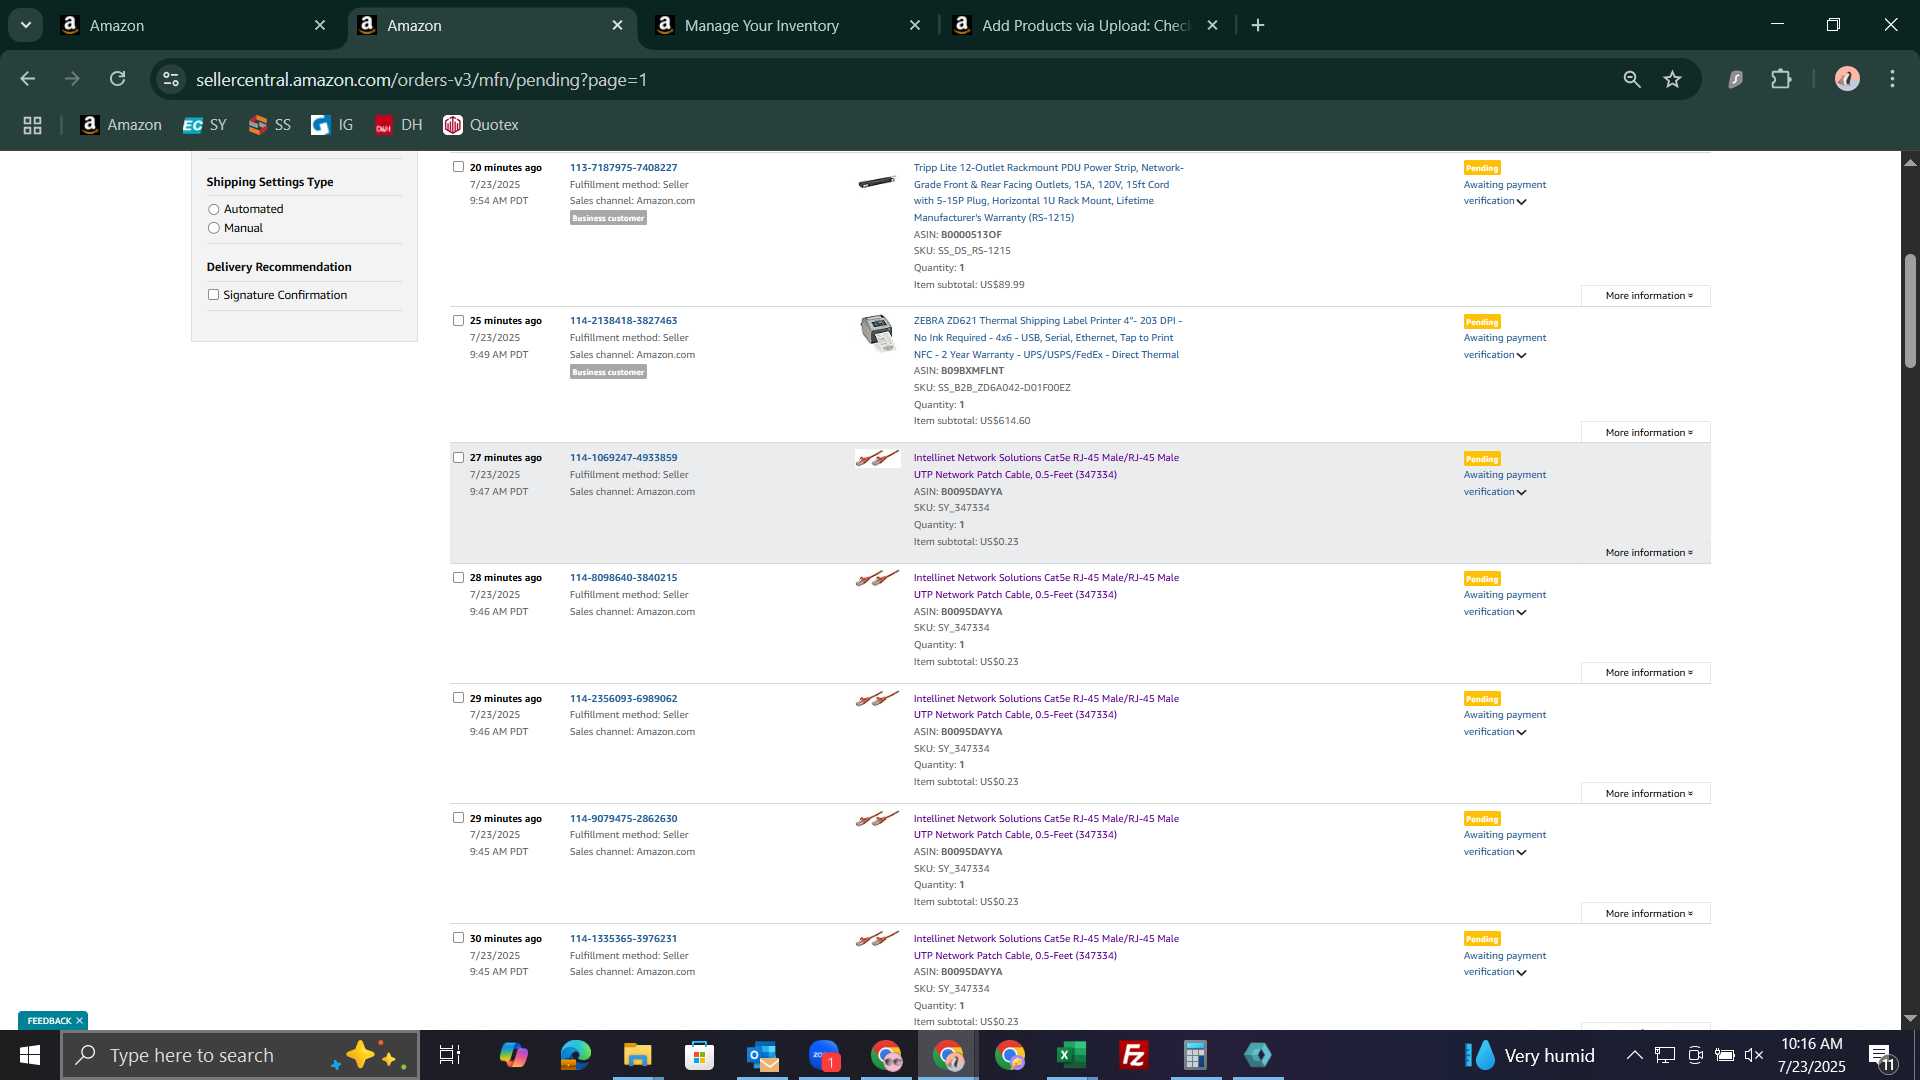Tick the checkbox for order 113-7187975-7408227
Image resolution: width=1920 pixels, height=1080 pixels.
point(458,167)
